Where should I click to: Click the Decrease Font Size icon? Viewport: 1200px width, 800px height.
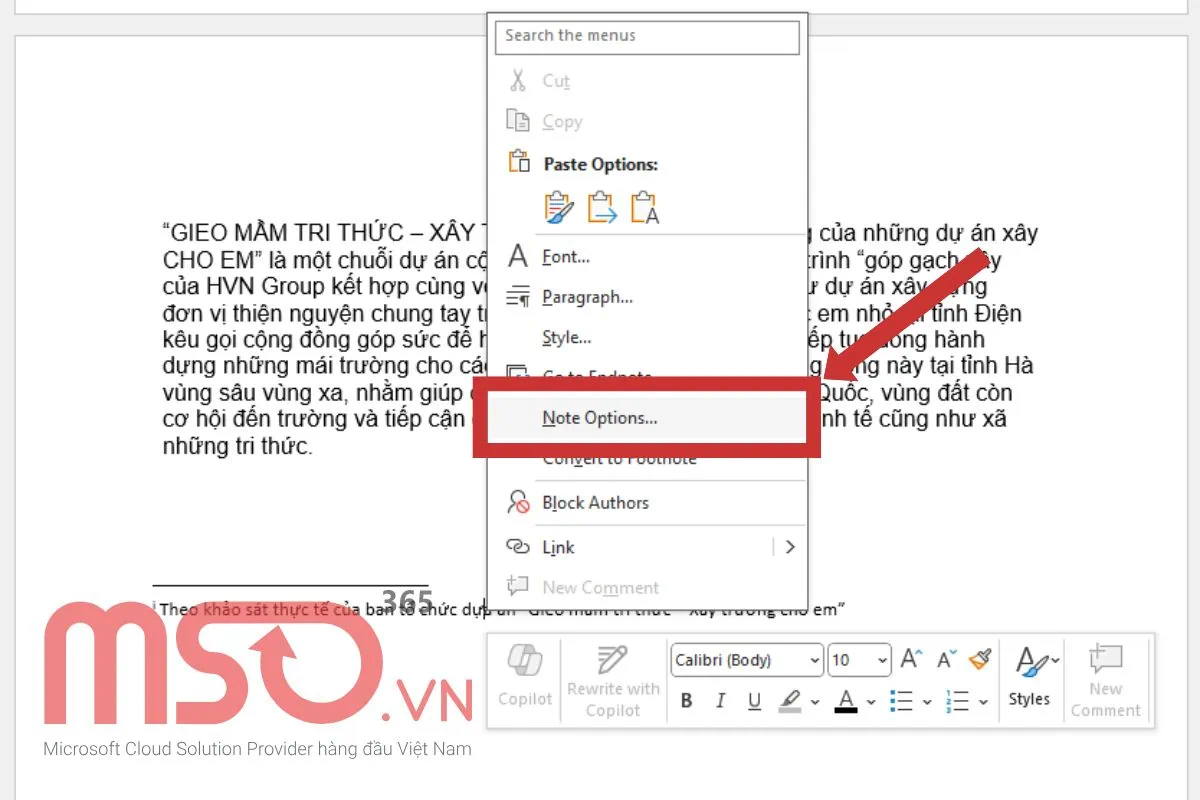click(946, 659)
